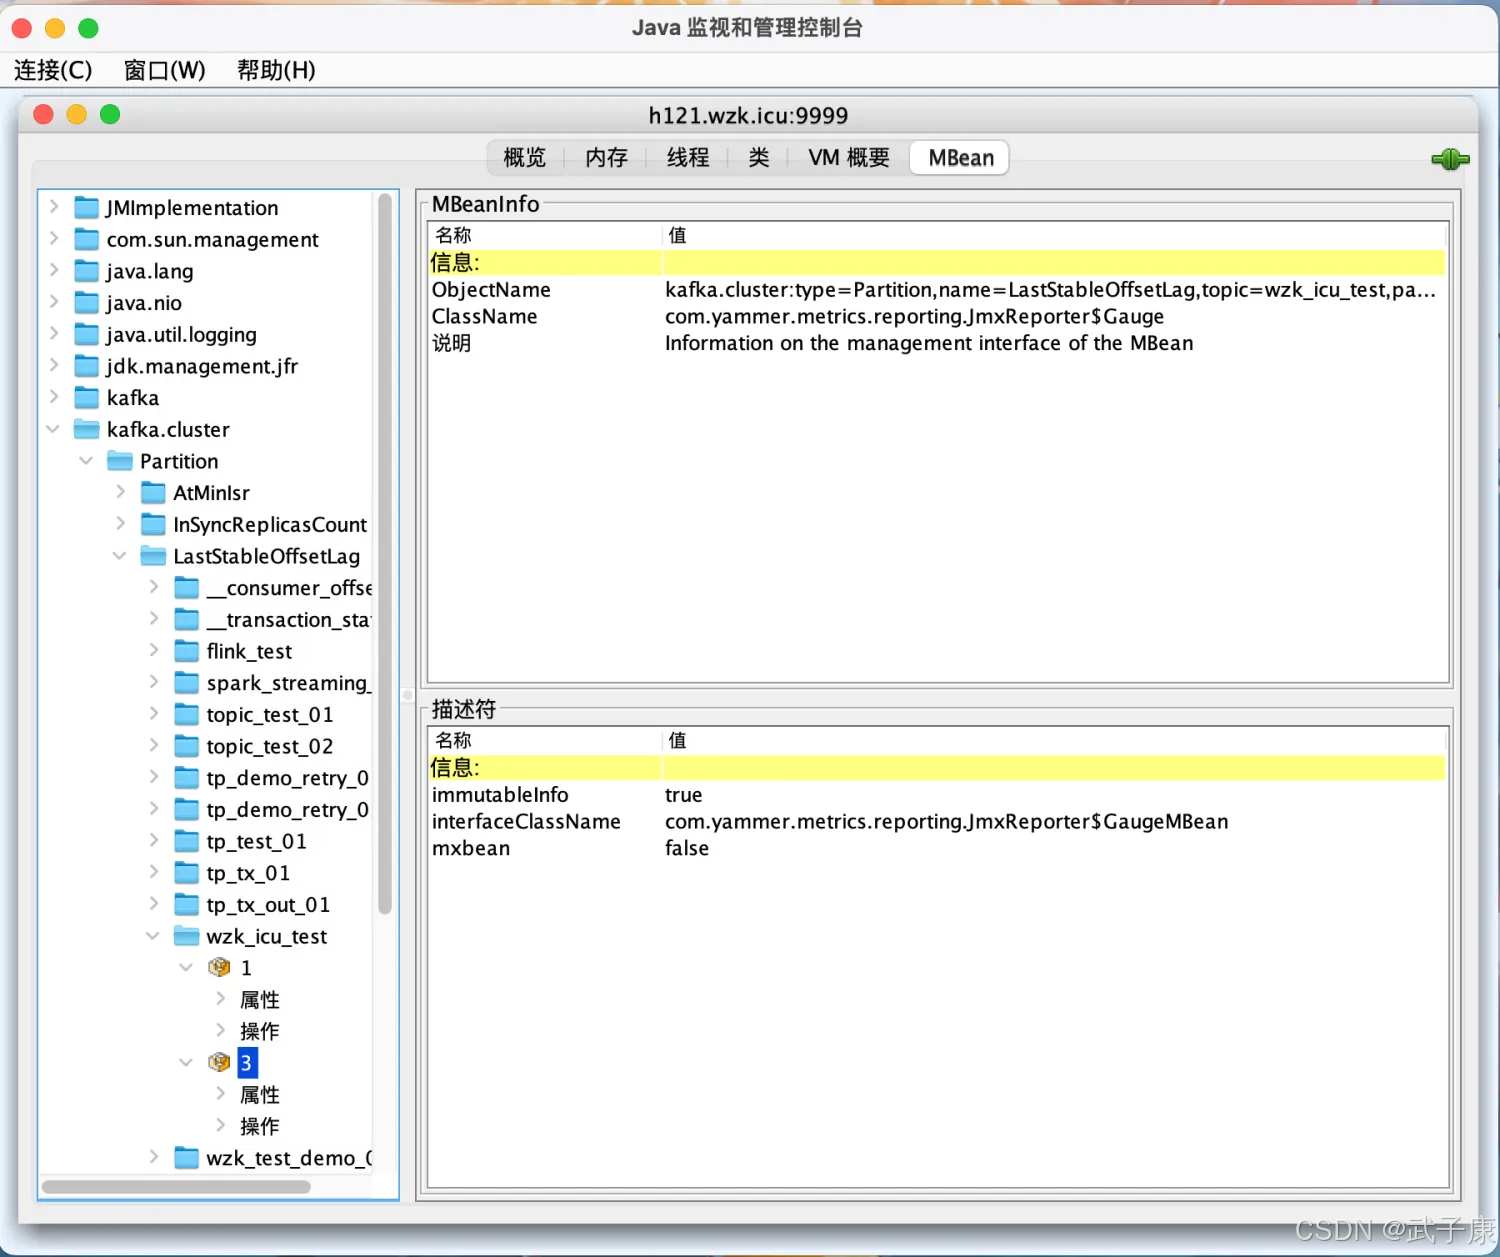Click the java.util.logging folder icon
This screenshot has height=1257, width=1500.
pos(87,335)
